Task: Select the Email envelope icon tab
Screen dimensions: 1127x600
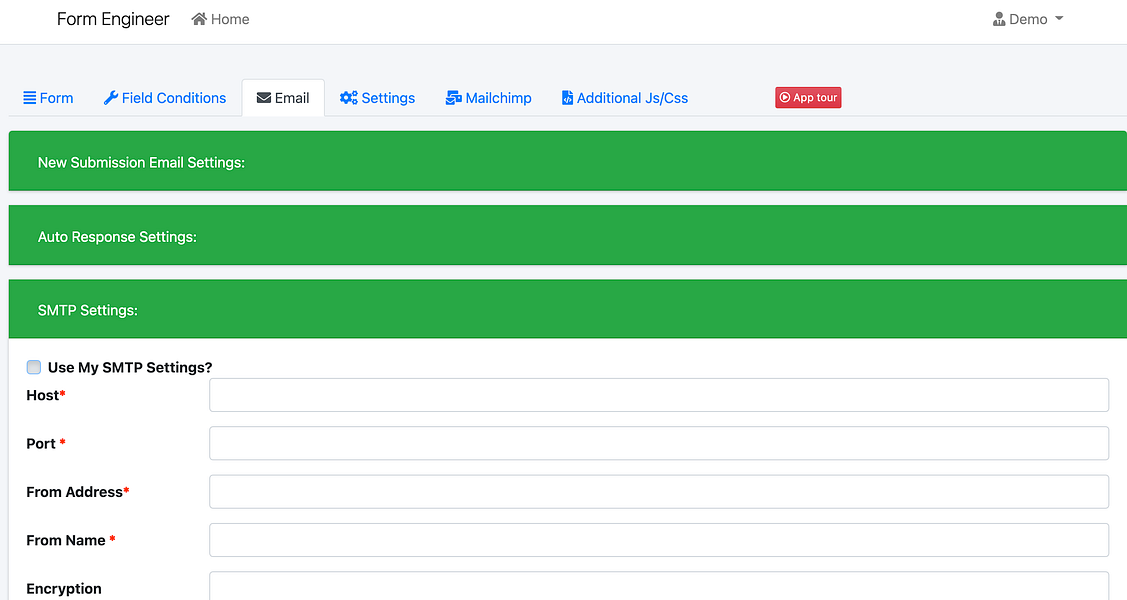Action: 262,97
